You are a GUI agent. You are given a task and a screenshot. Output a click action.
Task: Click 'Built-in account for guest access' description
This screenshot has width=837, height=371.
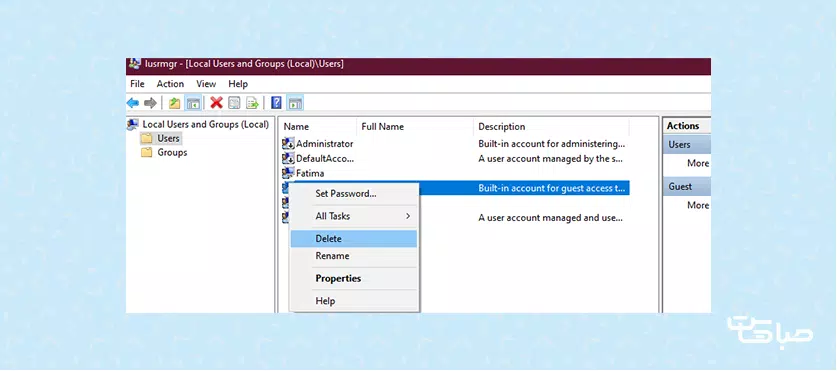point(551,188)
